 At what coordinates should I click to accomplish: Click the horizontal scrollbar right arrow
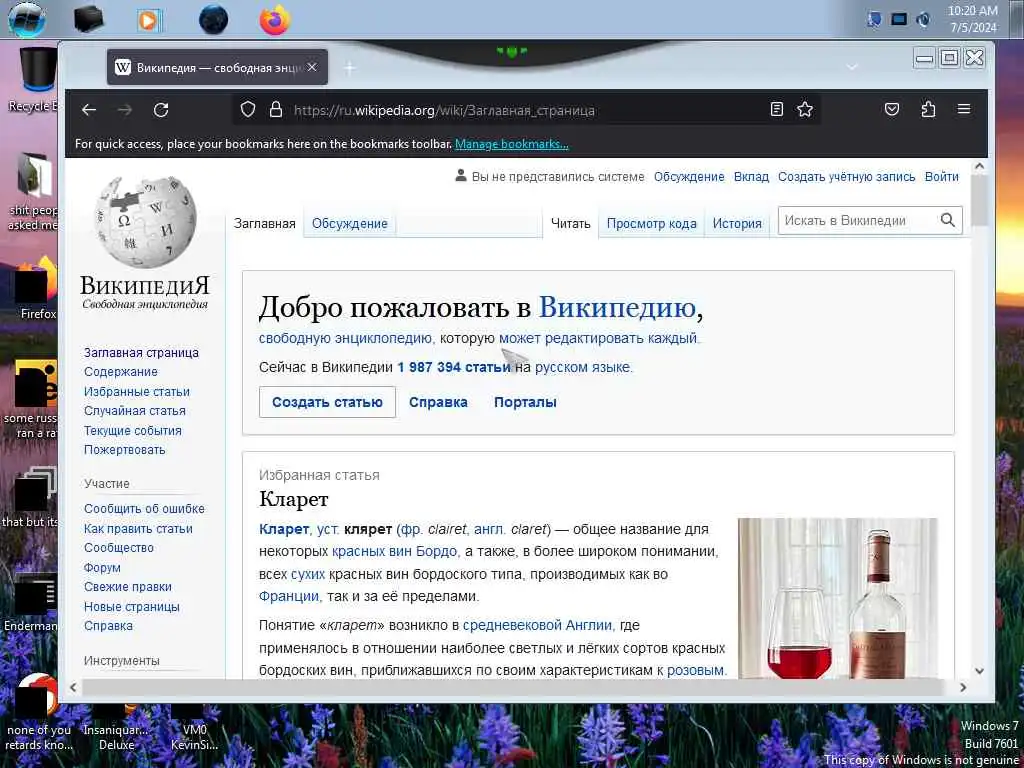coord(963,687)
